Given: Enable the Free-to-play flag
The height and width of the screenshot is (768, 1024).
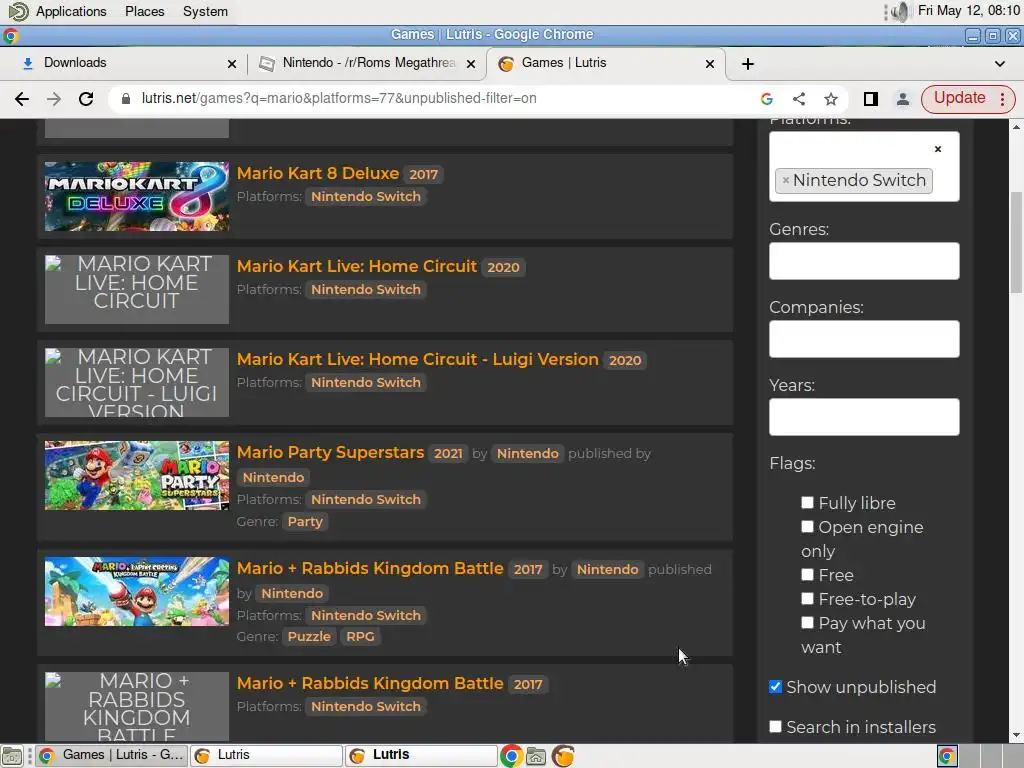Looking at the screenshot, I should [807, 598].
